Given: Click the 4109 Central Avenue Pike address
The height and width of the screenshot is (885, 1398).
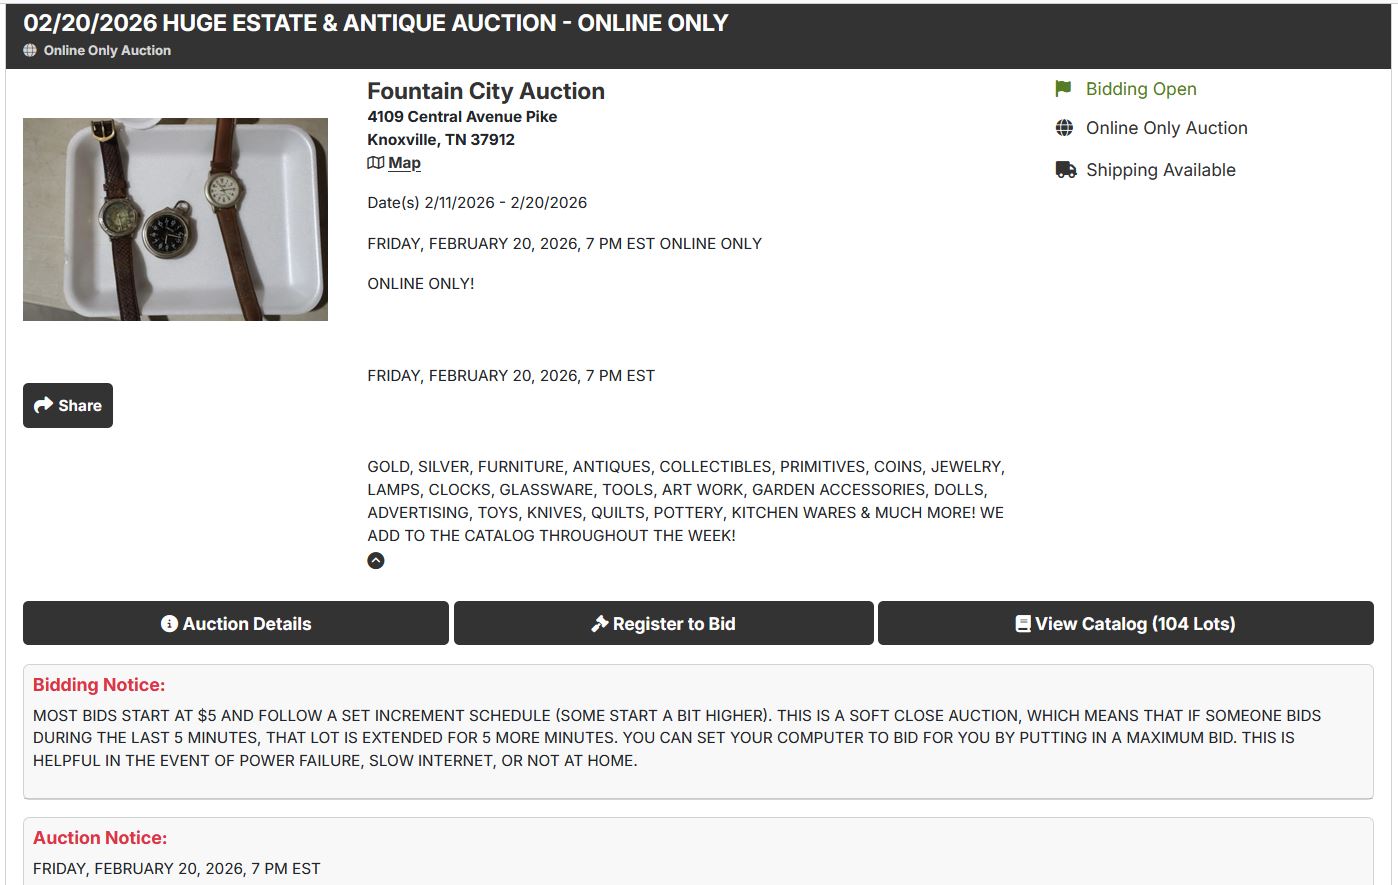Looking at the screenshot, I should click(462, 116).
